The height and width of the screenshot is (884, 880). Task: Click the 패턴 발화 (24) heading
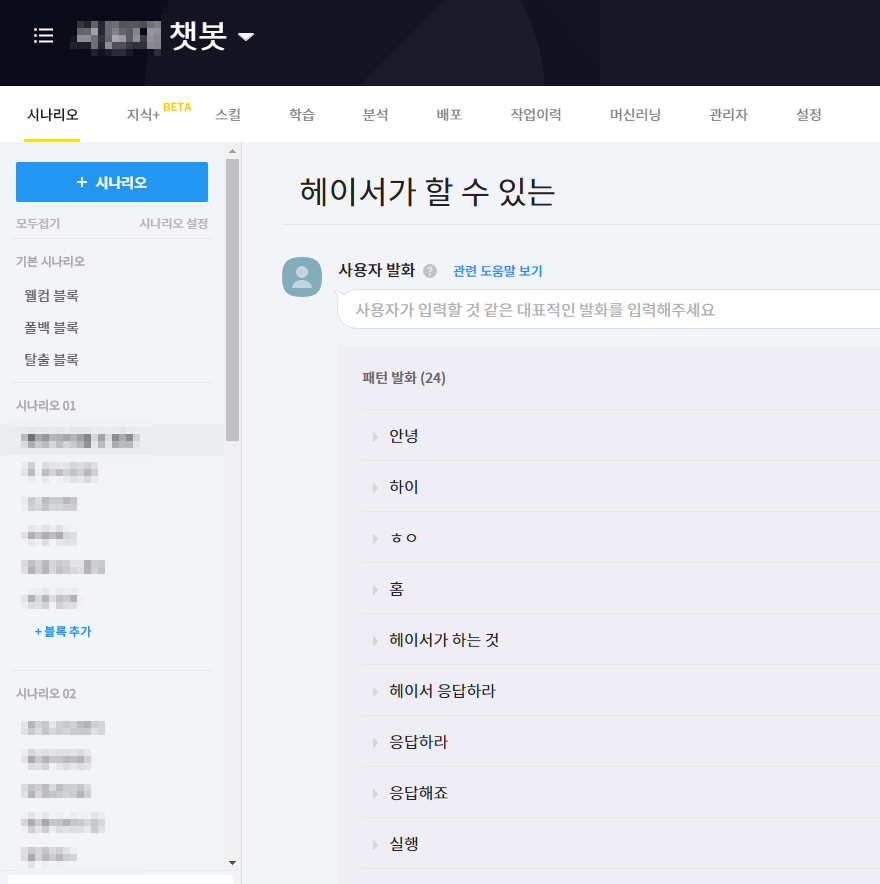404,378
